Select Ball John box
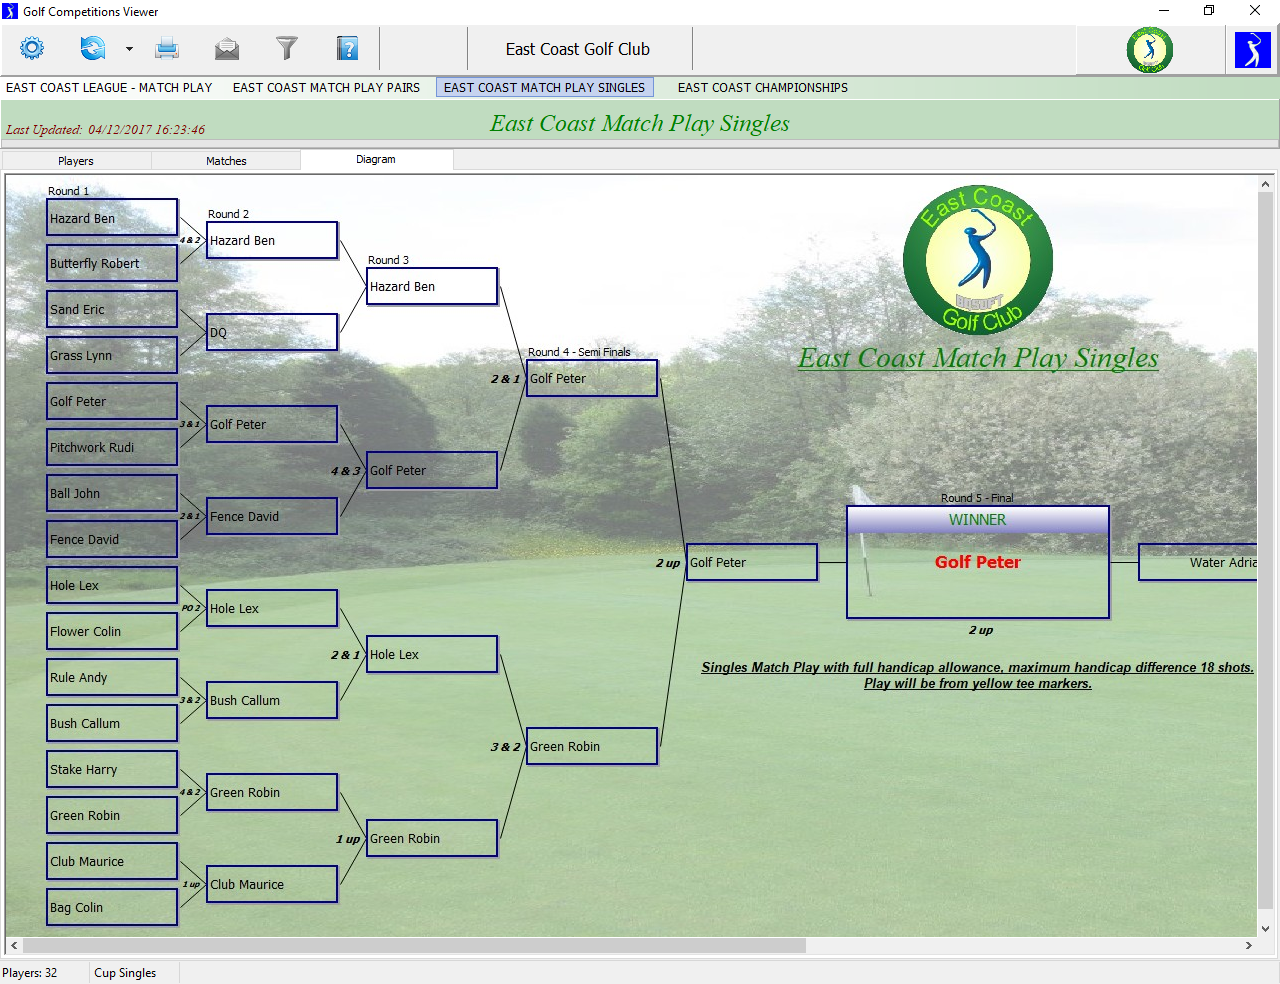The width and height of the screenshot is (1280, 984). pyautogui.click(x=112, y=493)
